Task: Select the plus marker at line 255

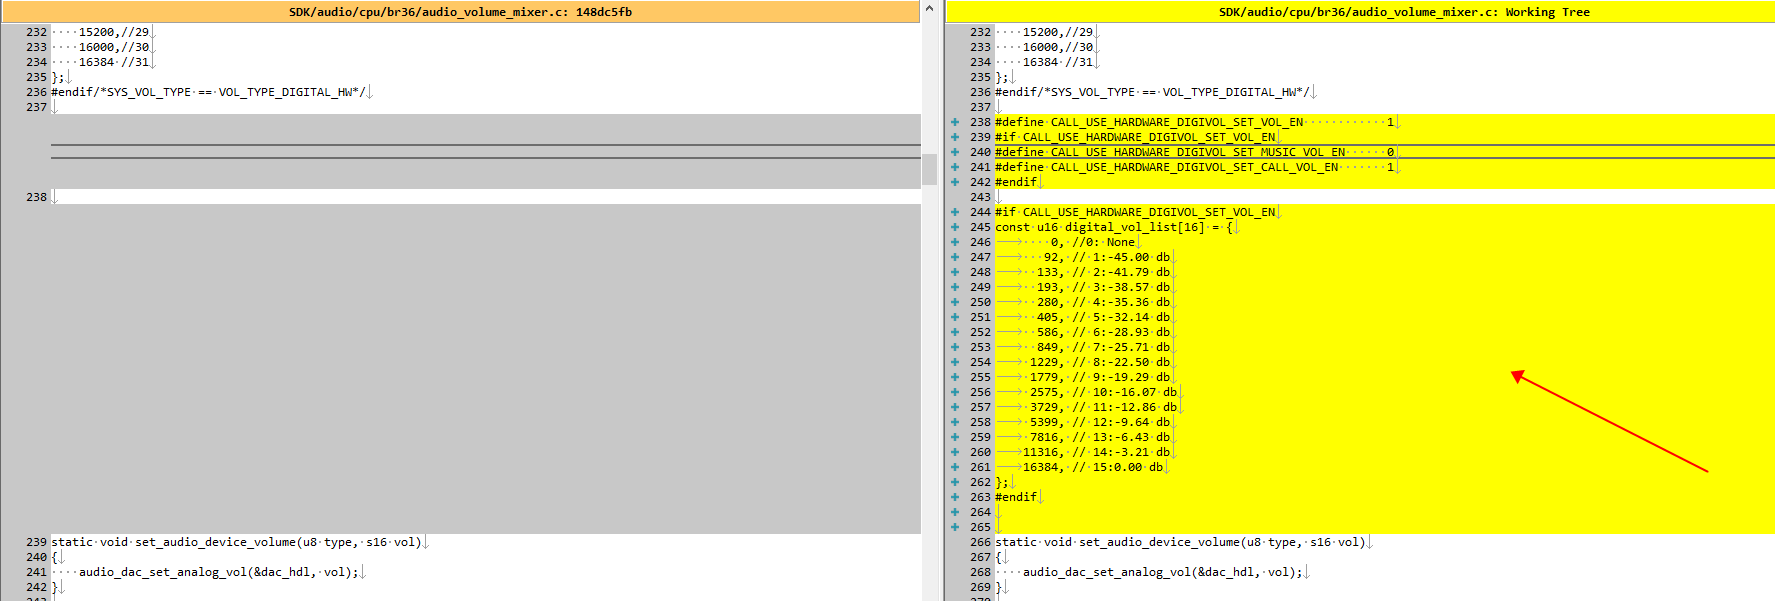Action: [955, 377]
